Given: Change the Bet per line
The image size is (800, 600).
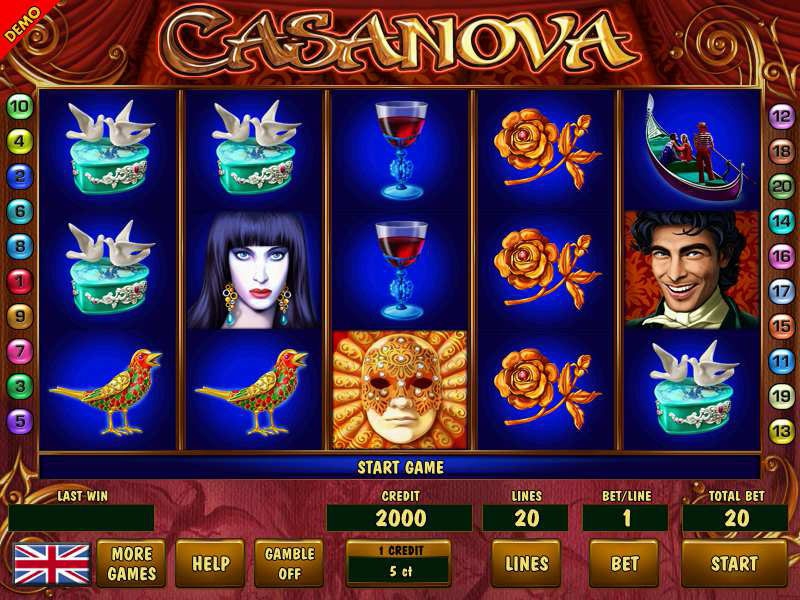Looking at the screenshot, I should click(x=624, y=563).
